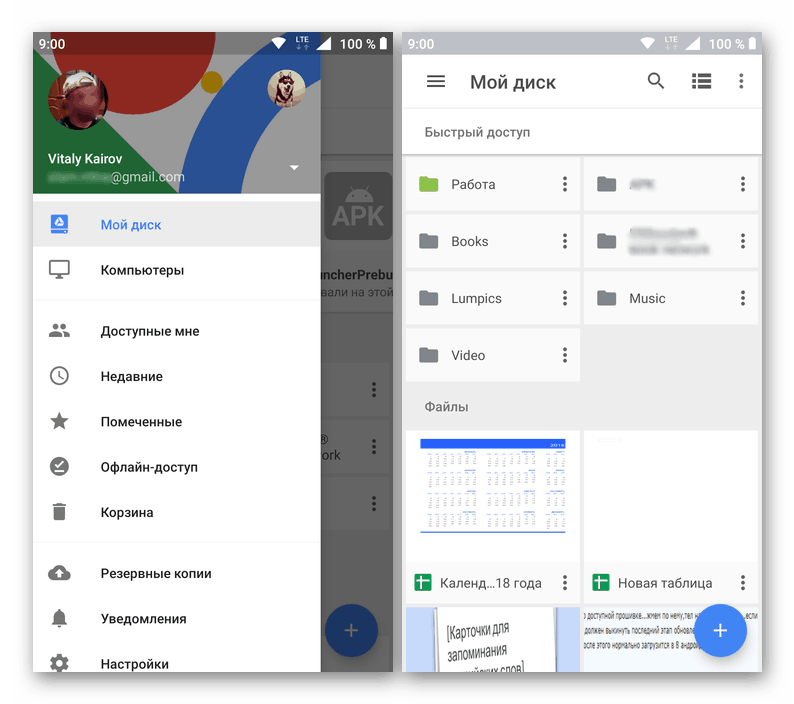Tap the blue plus create button
Image resolution: width=794 pixels, height=704 pixels.
click(x=720, y=631)
